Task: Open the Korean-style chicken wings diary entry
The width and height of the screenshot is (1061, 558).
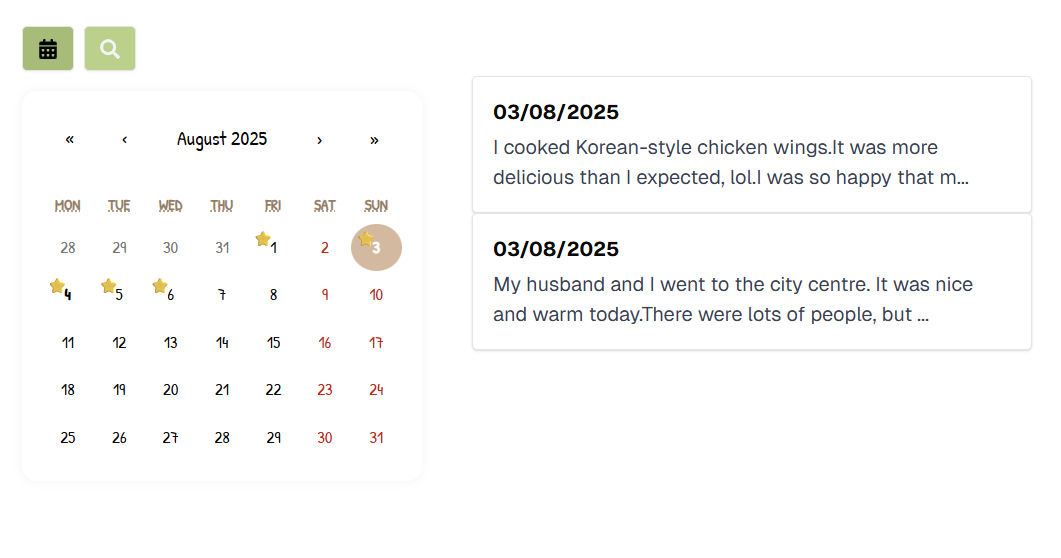Action: 752,145
